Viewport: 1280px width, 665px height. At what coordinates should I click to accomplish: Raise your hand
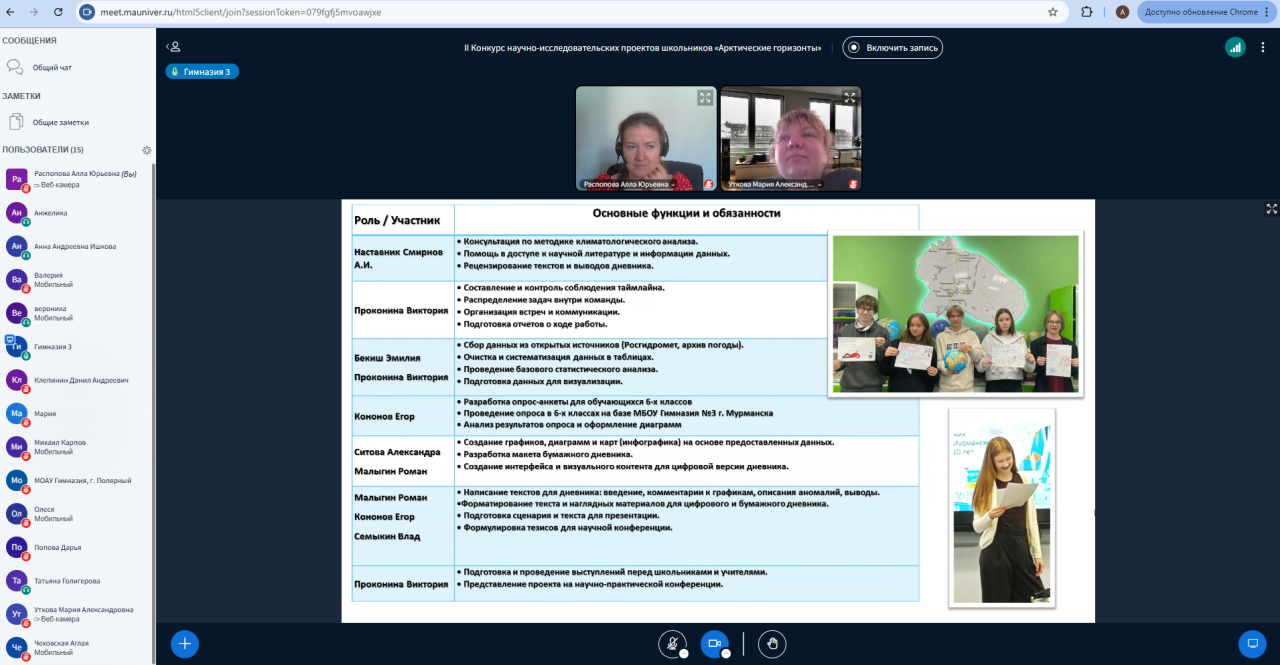pos(771,644)
